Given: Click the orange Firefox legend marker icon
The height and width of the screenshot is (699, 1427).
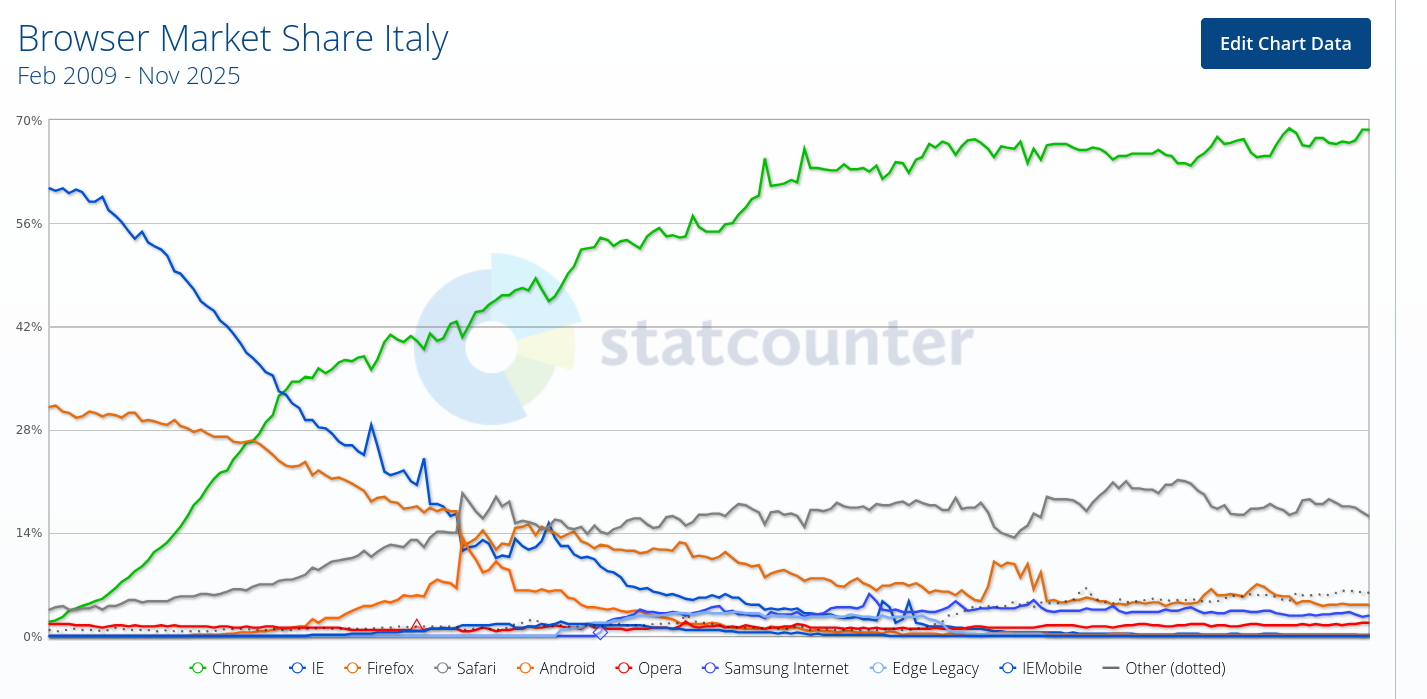Looking at the screenshot, I should click(x=351, y=669).
